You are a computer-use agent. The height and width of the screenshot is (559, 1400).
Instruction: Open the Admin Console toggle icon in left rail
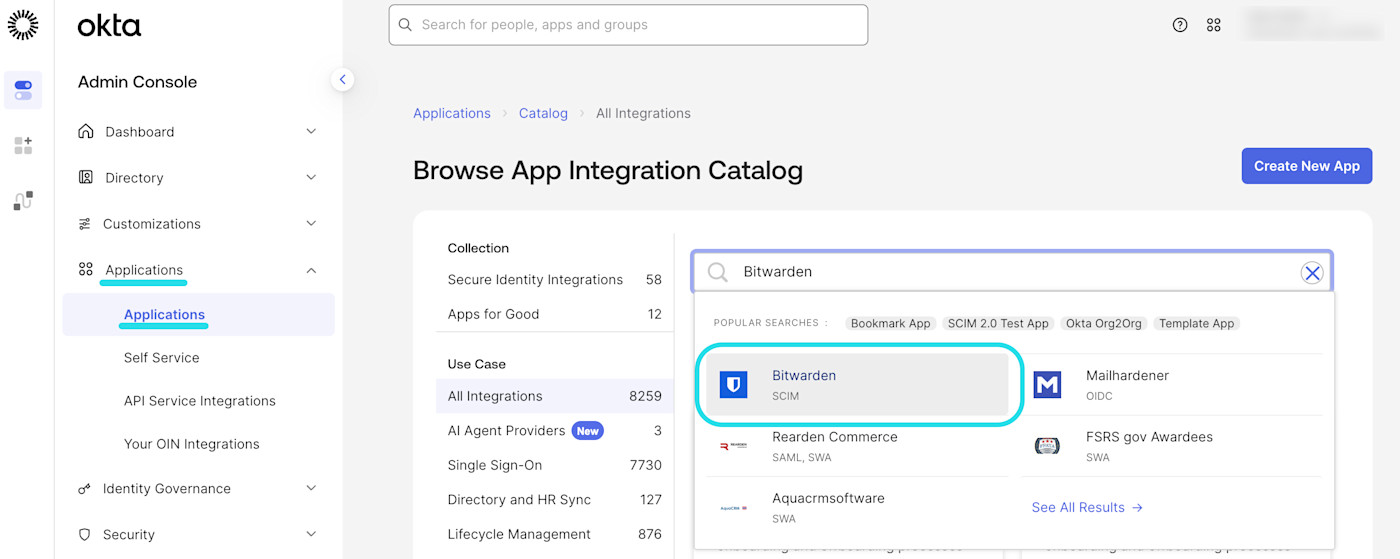[x=23, y=91]
